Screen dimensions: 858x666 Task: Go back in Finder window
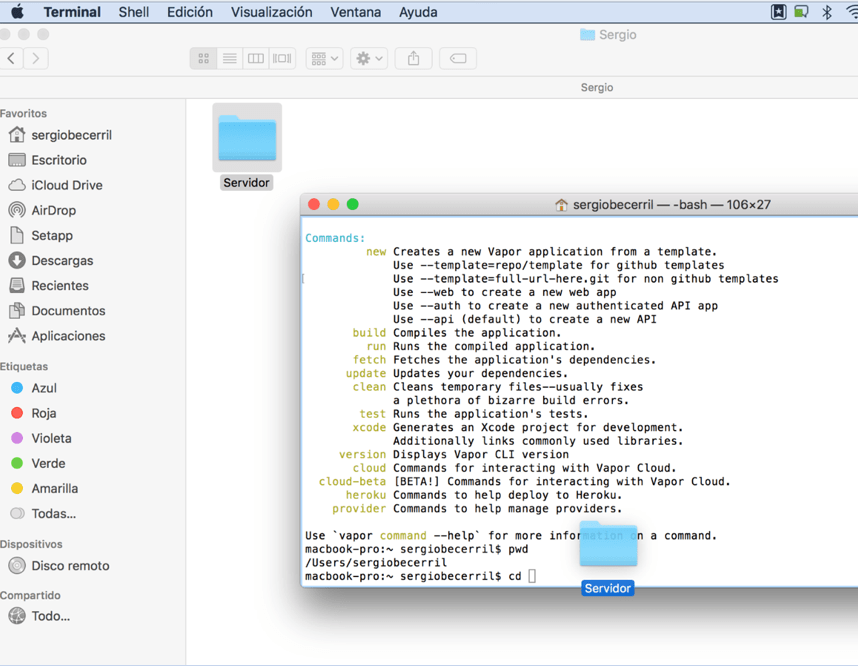(11, 58)
